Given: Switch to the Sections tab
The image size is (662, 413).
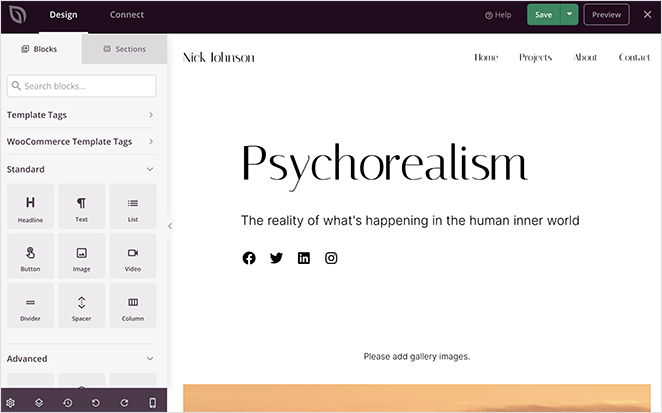Looking at the screenshot, I should pyautogui.click(x=124, y=49).
